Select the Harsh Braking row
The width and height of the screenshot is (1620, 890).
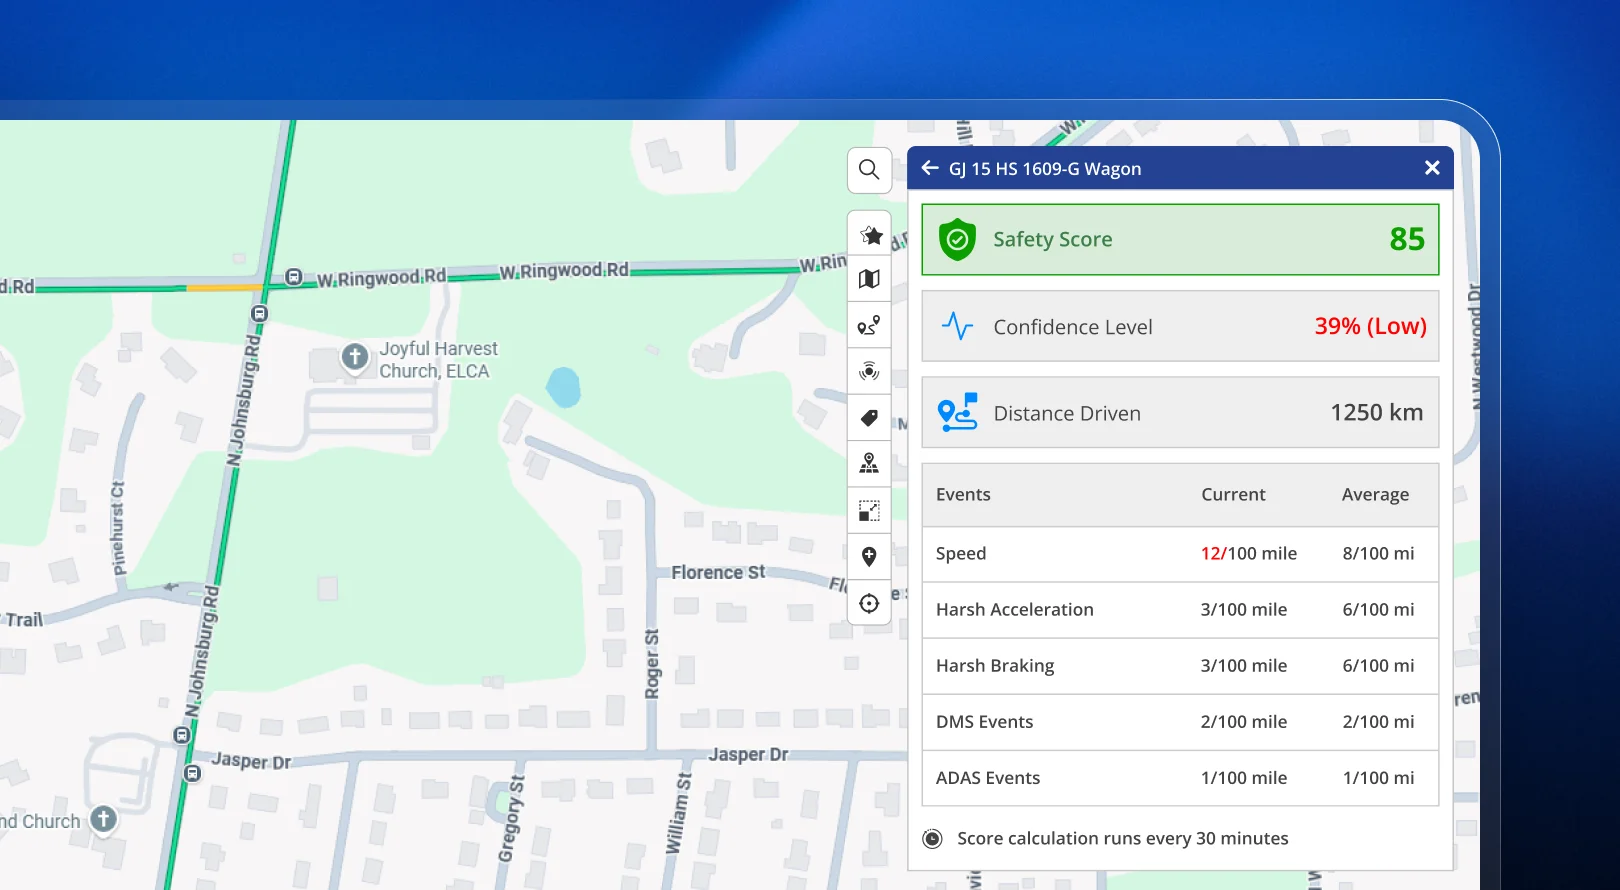[1180, 666]
